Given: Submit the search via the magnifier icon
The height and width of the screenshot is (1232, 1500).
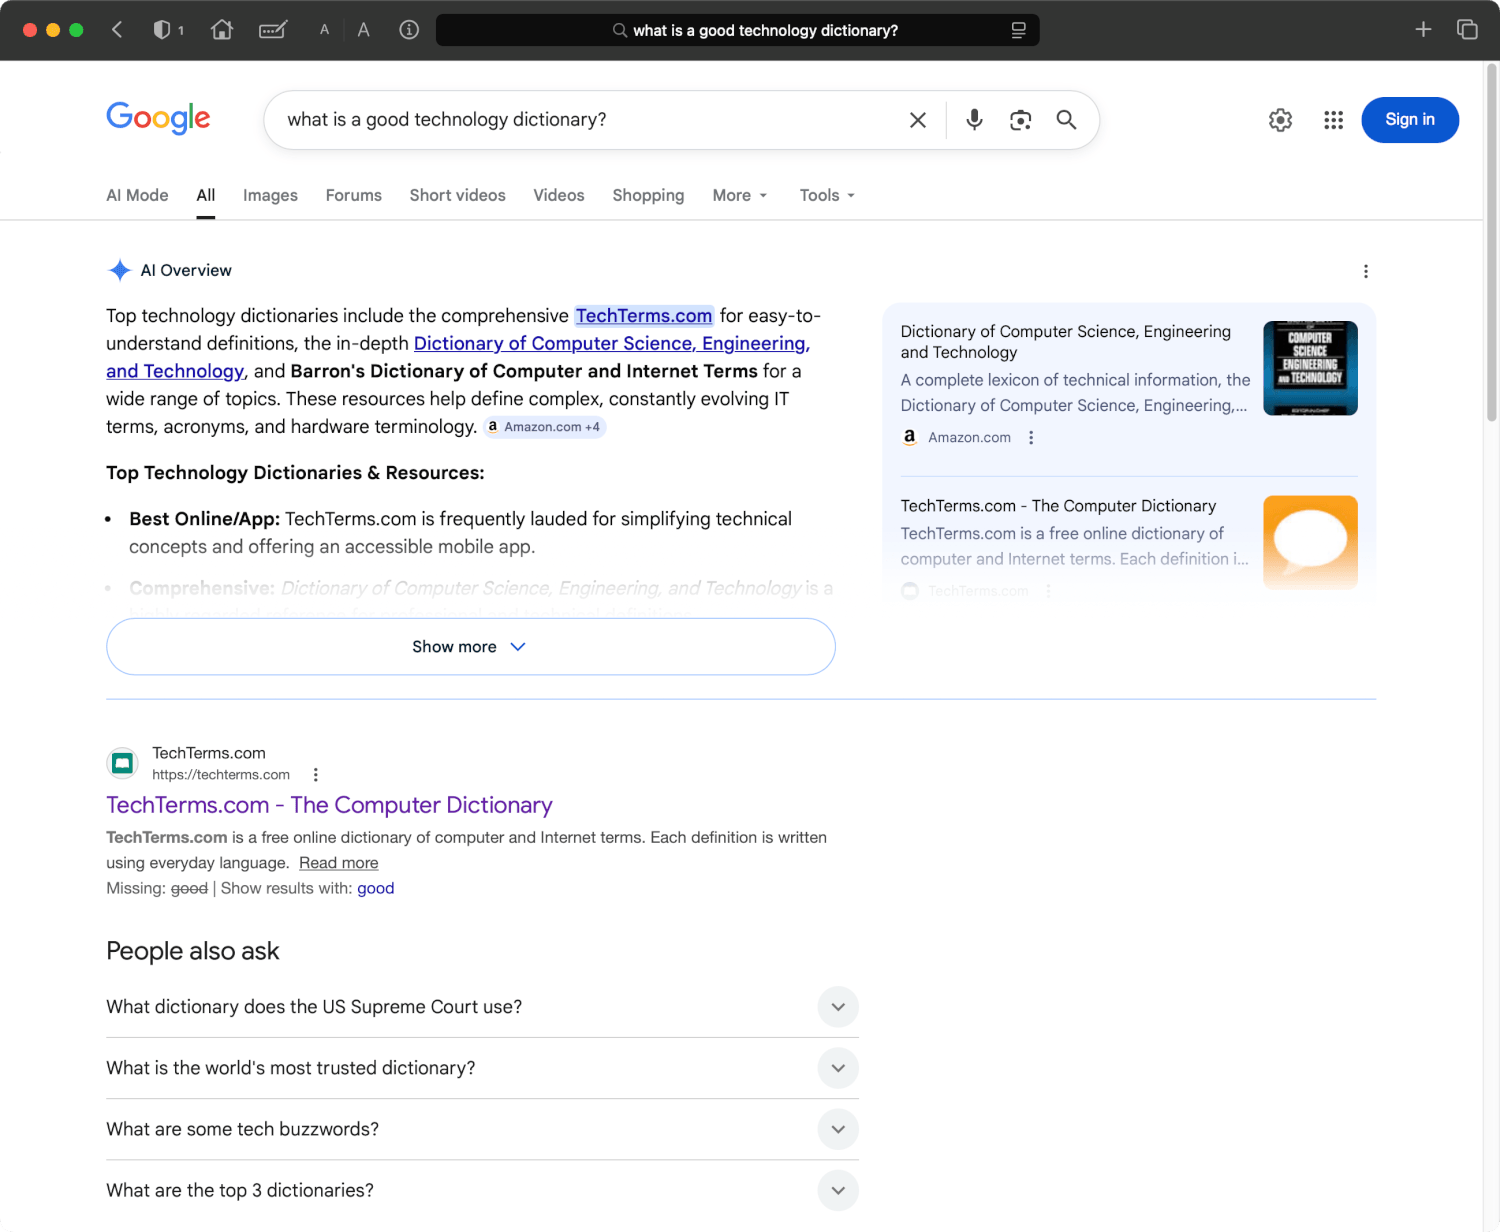Looking at the screenshot, I should pos(1066,119).
